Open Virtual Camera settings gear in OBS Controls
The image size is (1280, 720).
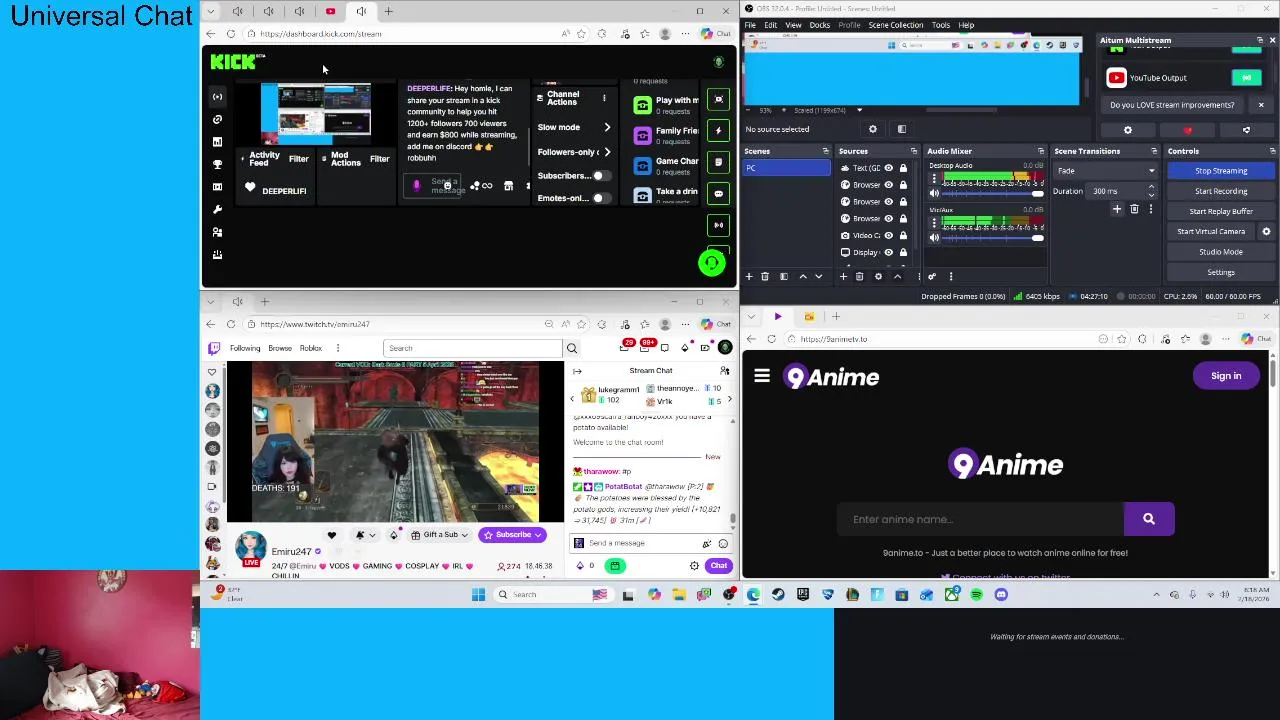click(x=1266, y=231)
